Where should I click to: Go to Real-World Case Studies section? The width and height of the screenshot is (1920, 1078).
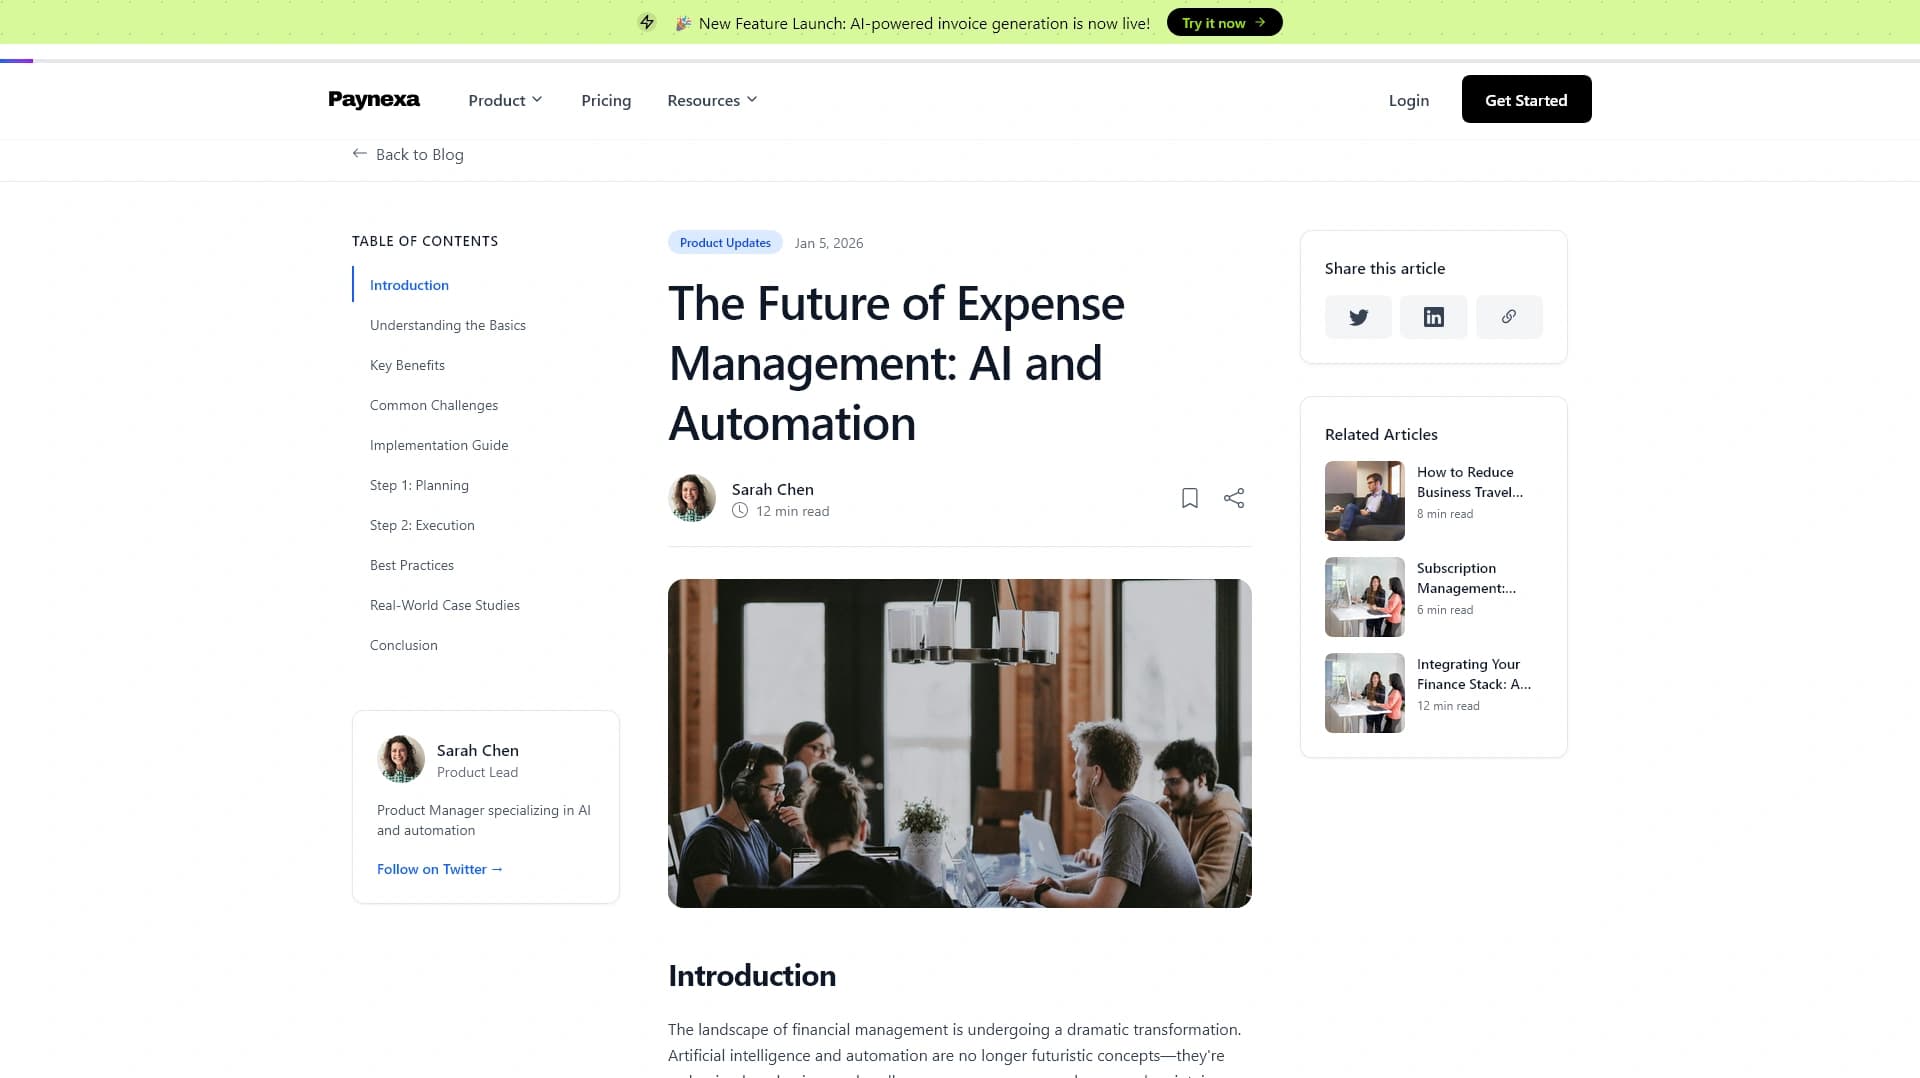coord(445,605)
